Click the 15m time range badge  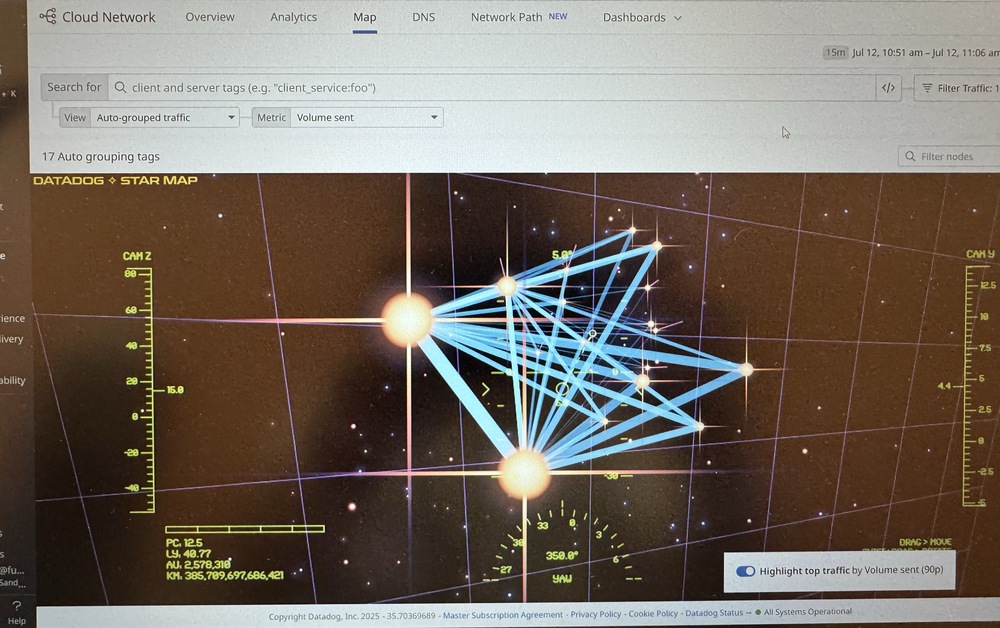pyautogui.click(x=835, y=52)
